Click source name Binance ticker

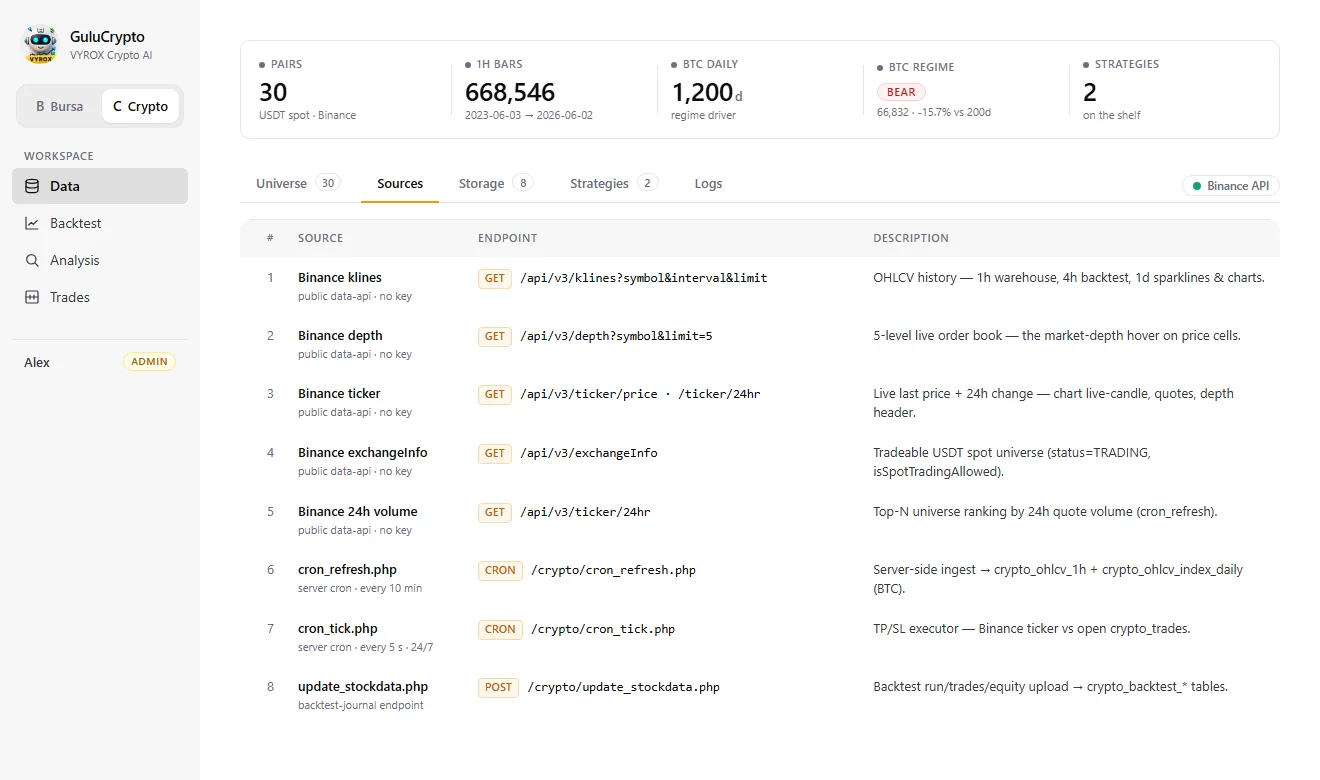(x=339, y=393)
